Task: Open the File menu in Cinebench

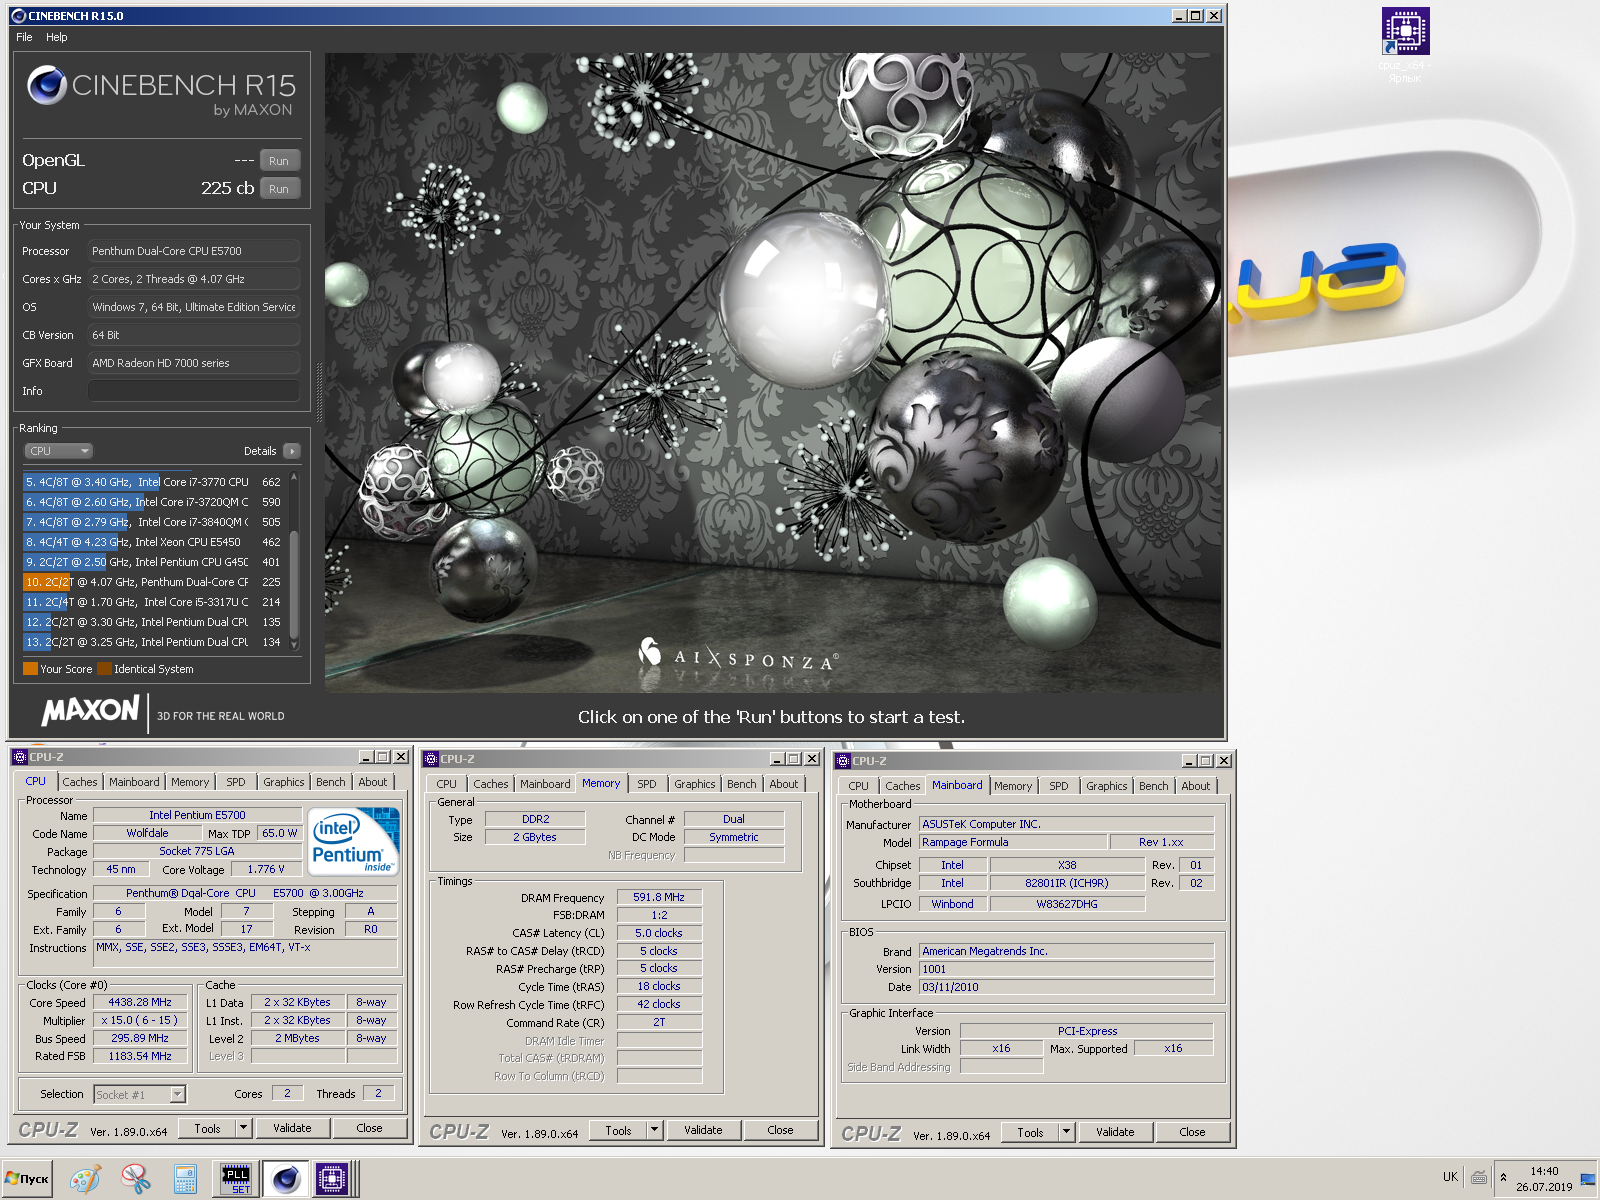Action: 24,37
